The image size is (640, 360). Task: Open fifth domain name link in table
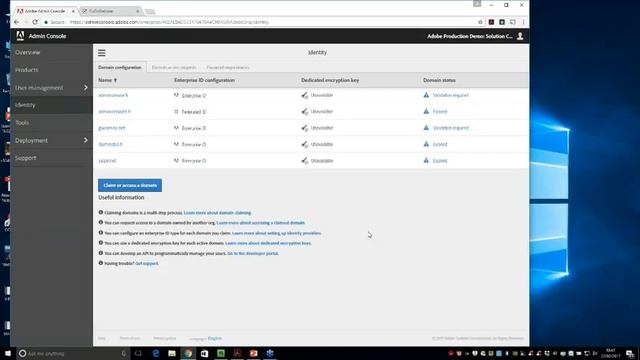[x=107, y=161]
